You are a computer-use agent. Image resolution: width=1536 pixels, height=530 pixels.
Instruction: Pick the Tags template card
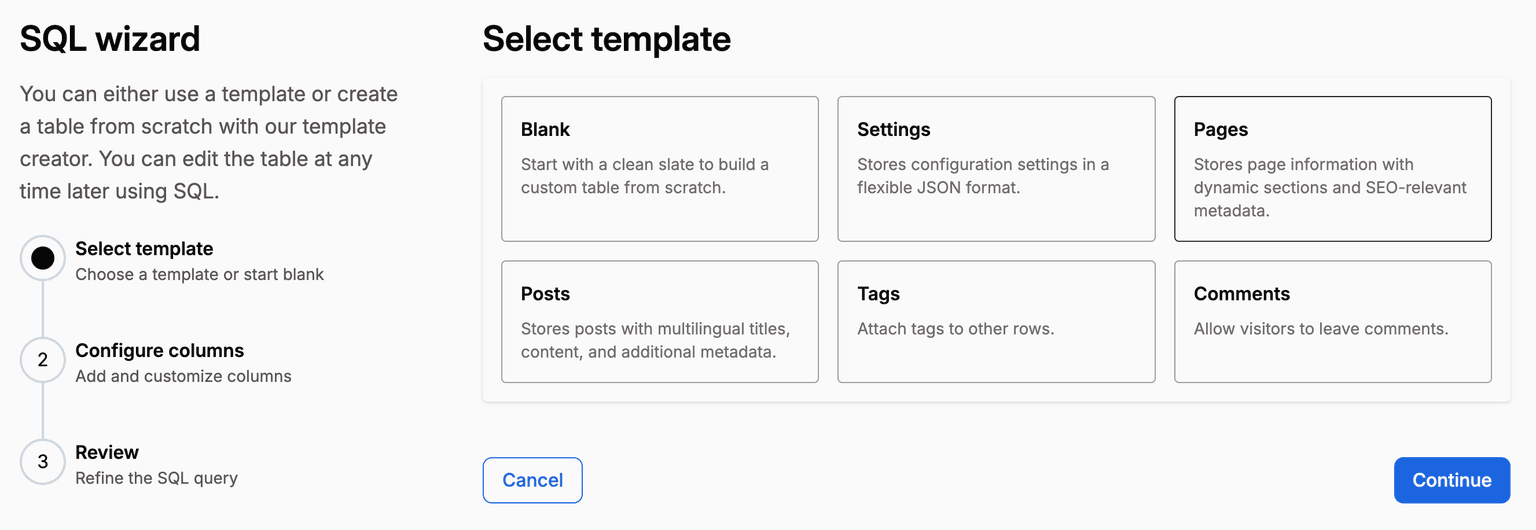click(x=996, y=322)
